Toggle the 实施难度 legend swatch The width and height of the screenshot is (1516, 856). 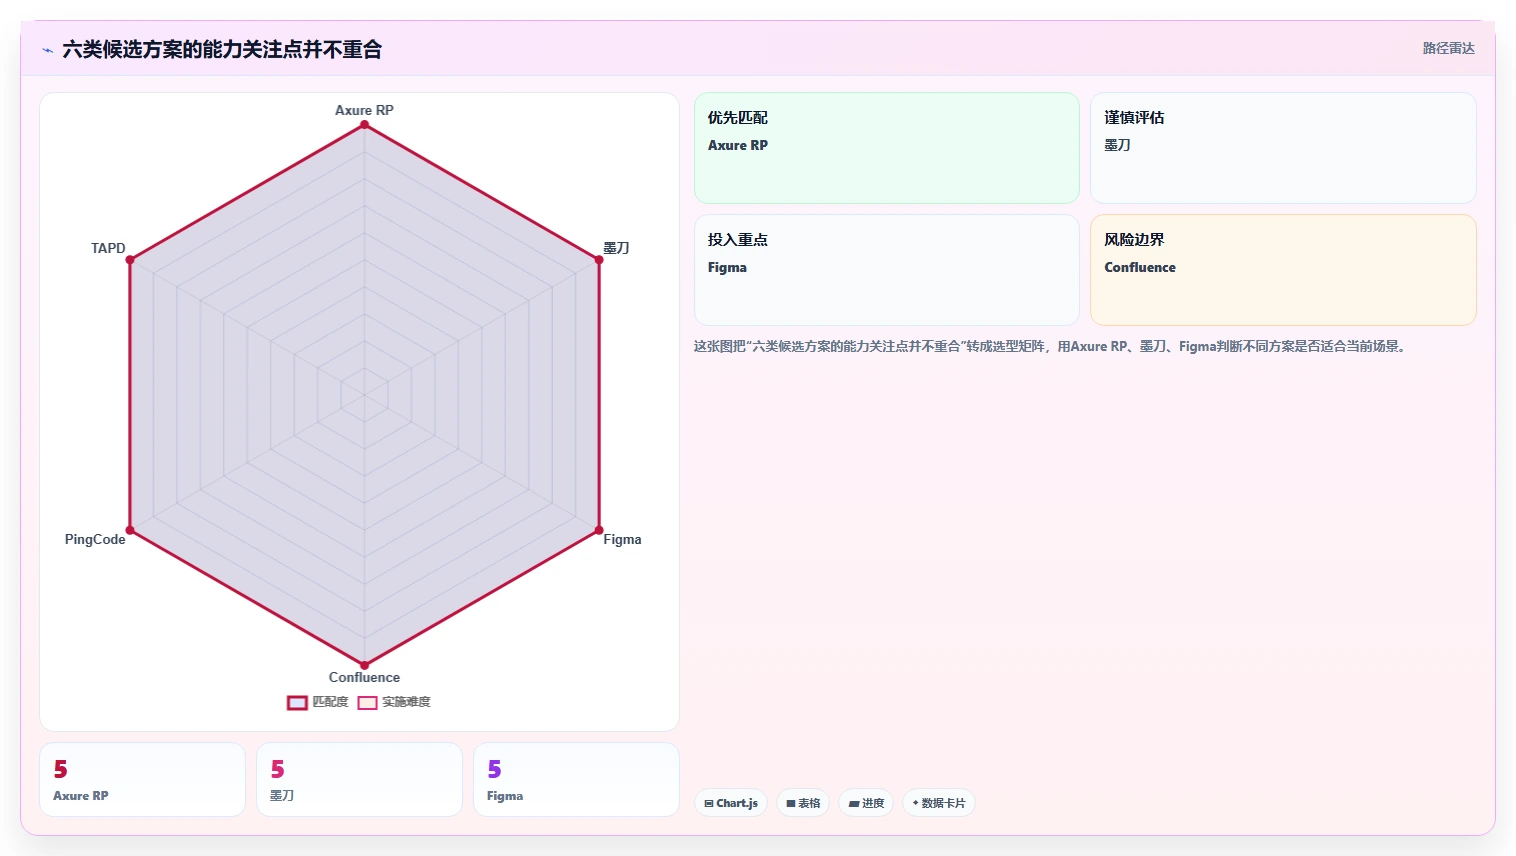[367, 702]
